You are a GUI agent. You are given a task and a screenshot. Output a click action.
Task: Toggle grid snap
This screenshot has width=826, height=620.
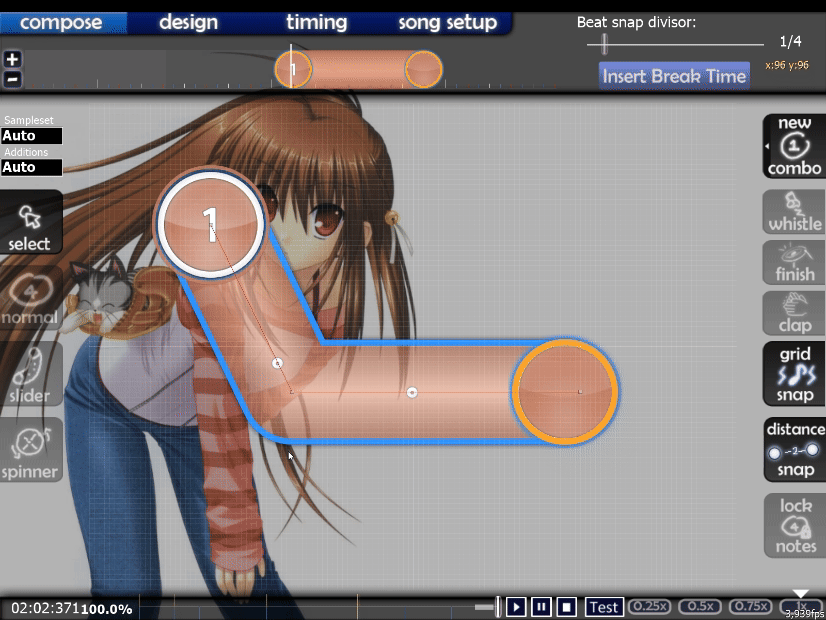pos(794,374)
